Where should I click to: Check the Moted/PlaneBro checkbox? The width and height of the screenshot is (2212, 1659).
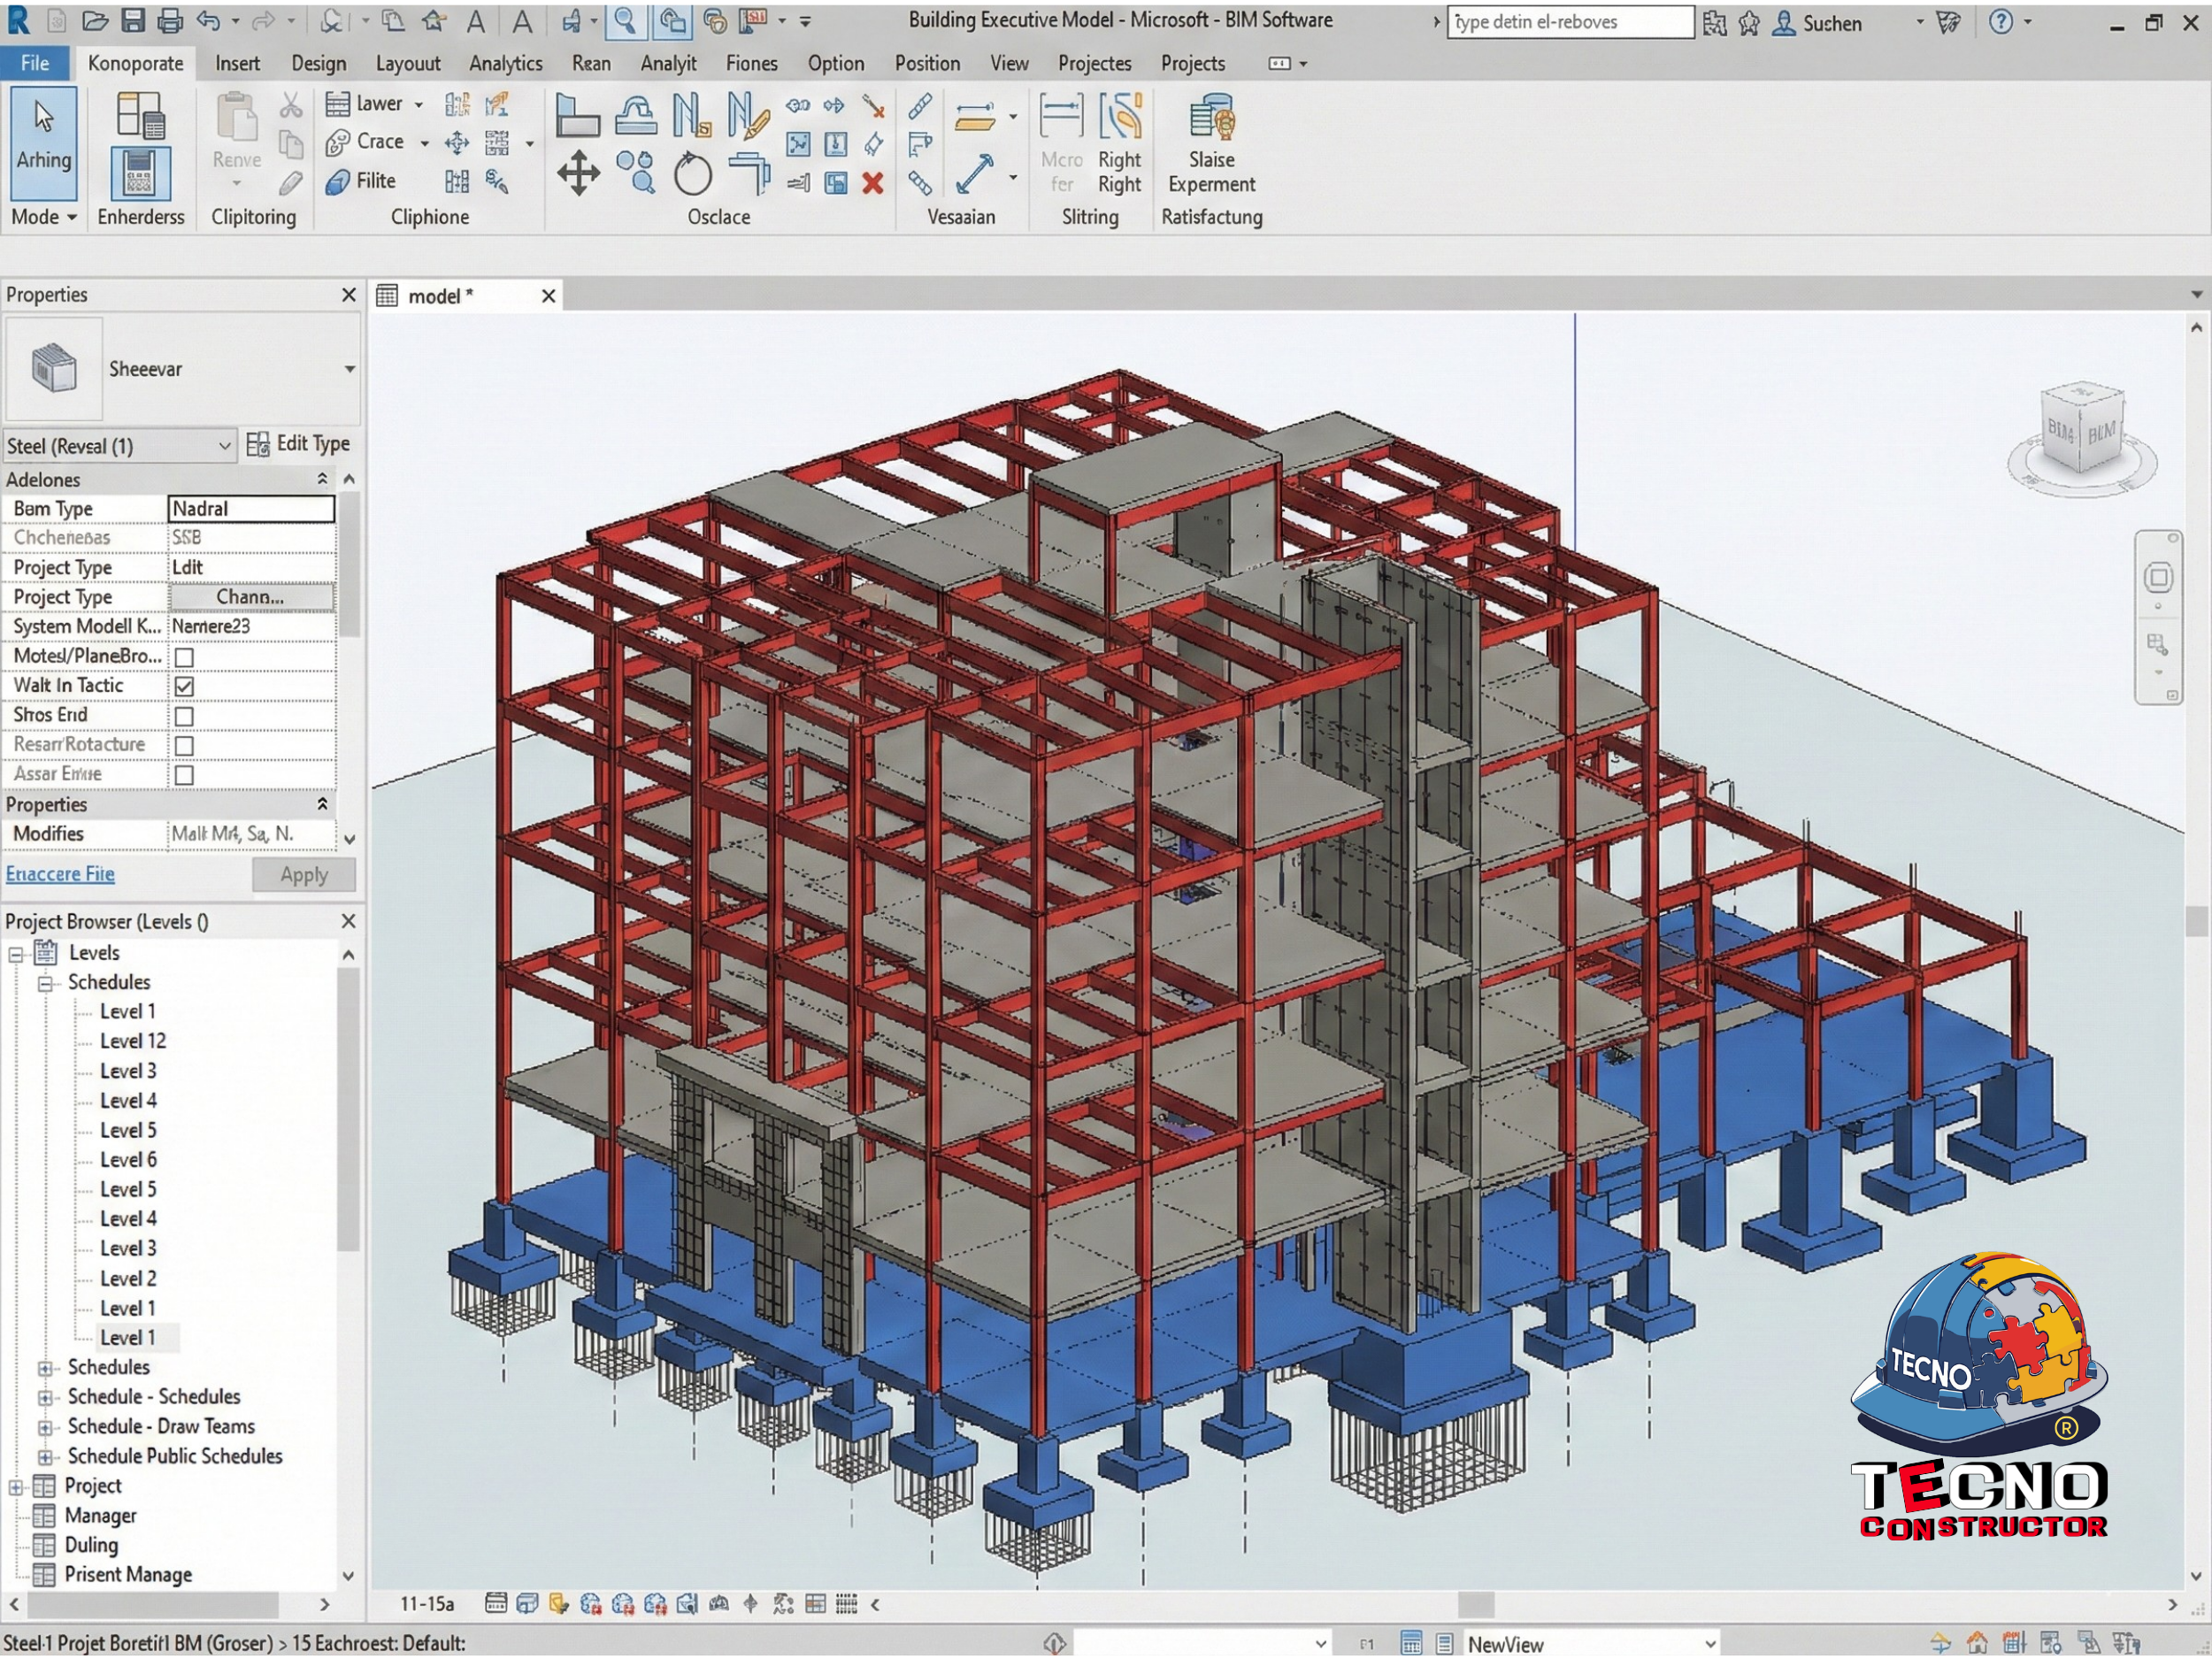tap(184, 657)
